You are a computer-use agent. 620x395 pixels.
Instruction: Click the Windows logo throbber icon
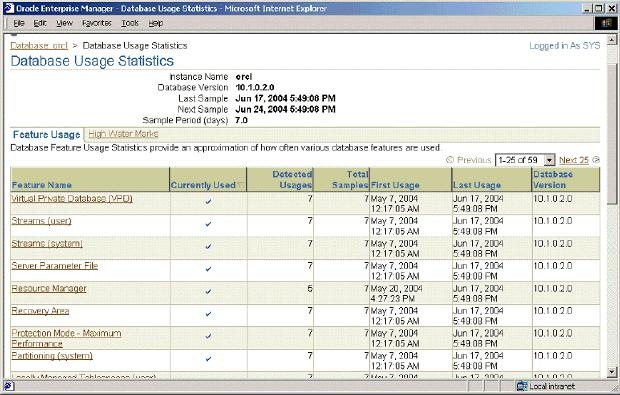click(x=605, y=23)
